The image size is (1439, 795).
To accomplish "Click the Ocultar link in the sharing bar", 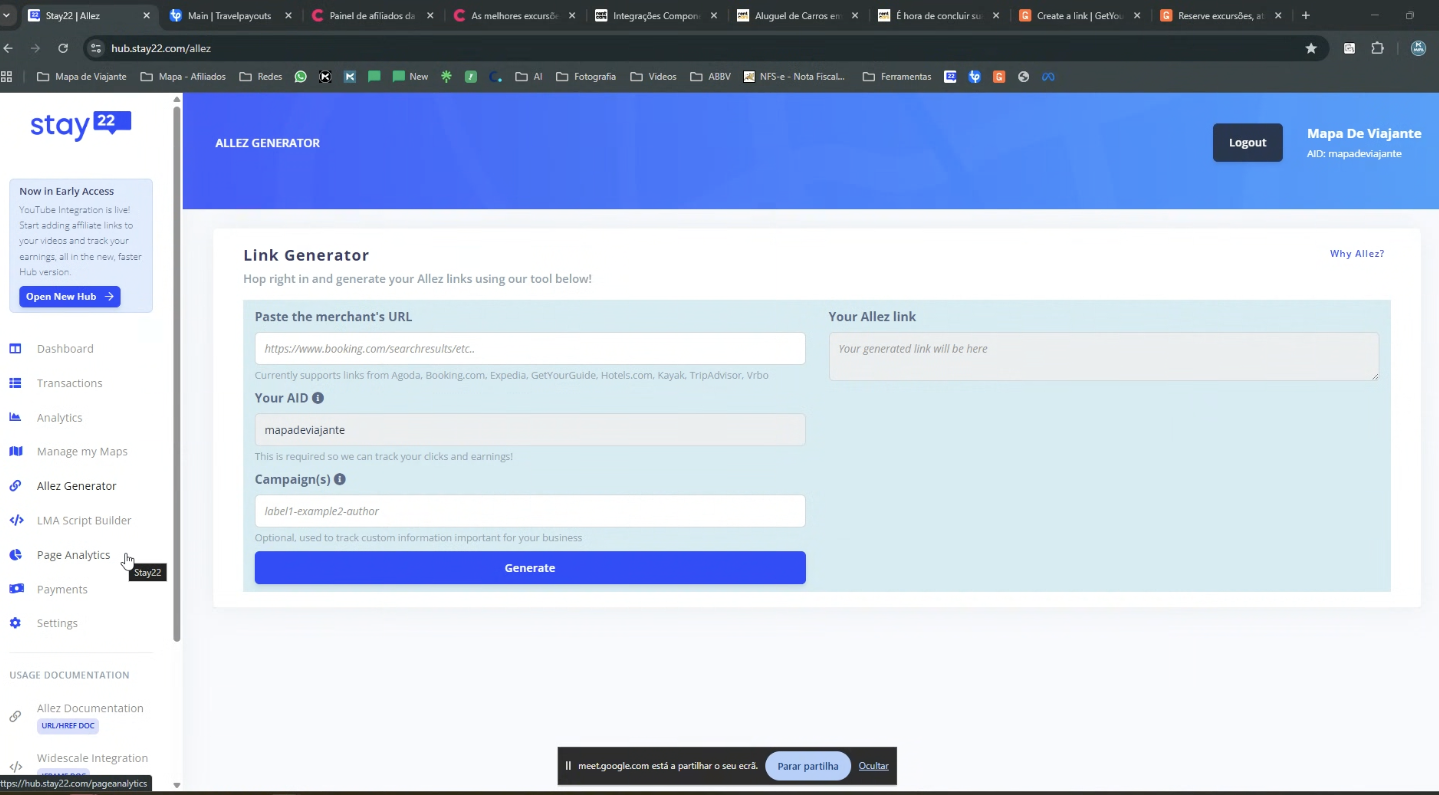I will [873, 766].
